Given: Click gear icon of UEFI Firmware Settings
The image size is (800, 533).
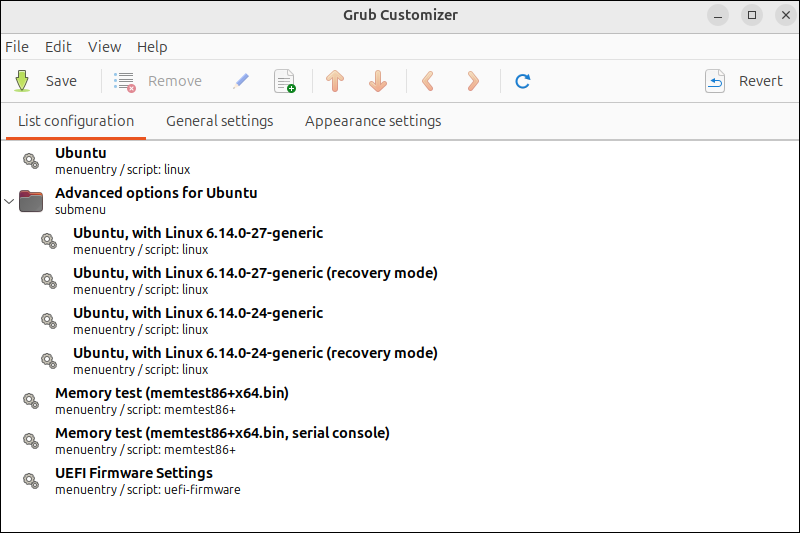Looking at the screenshot, I should (31, 481).
